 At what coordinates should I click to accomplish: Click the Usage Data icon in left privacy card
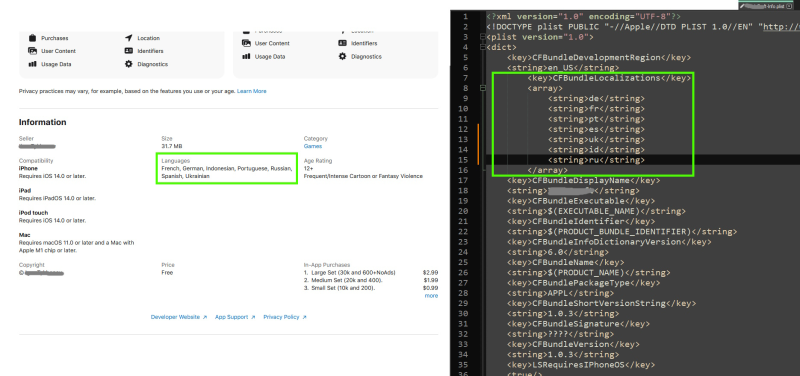32,64
